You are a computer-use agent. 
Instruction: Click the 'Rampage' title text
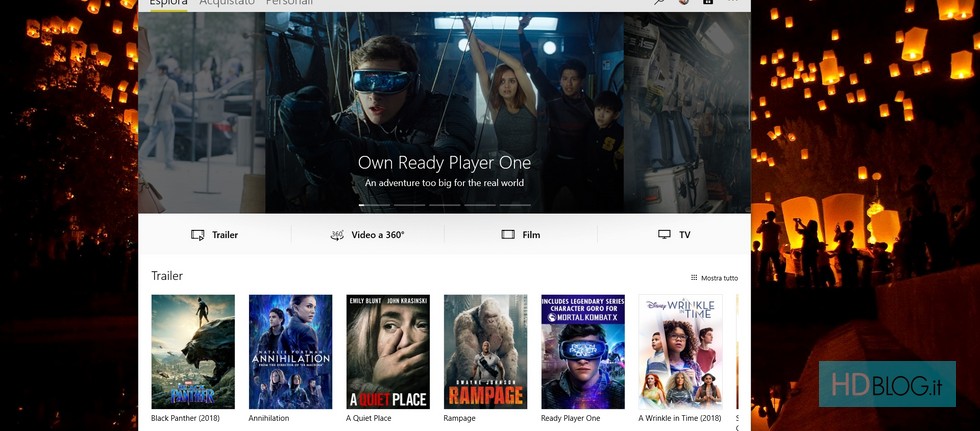click(x=459, y=418)
